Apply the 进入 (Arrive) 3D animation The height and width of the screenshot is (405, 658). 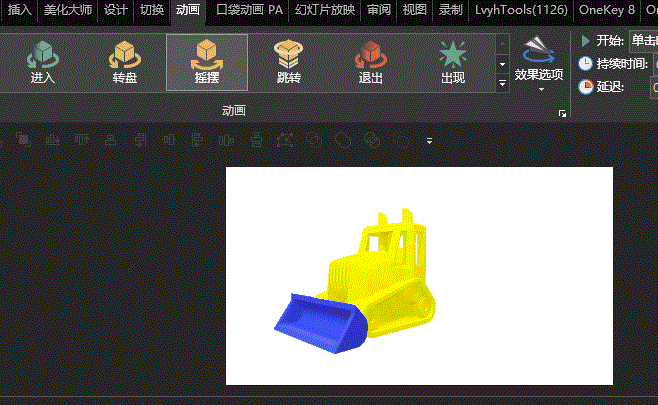click(x=43, y=62)
